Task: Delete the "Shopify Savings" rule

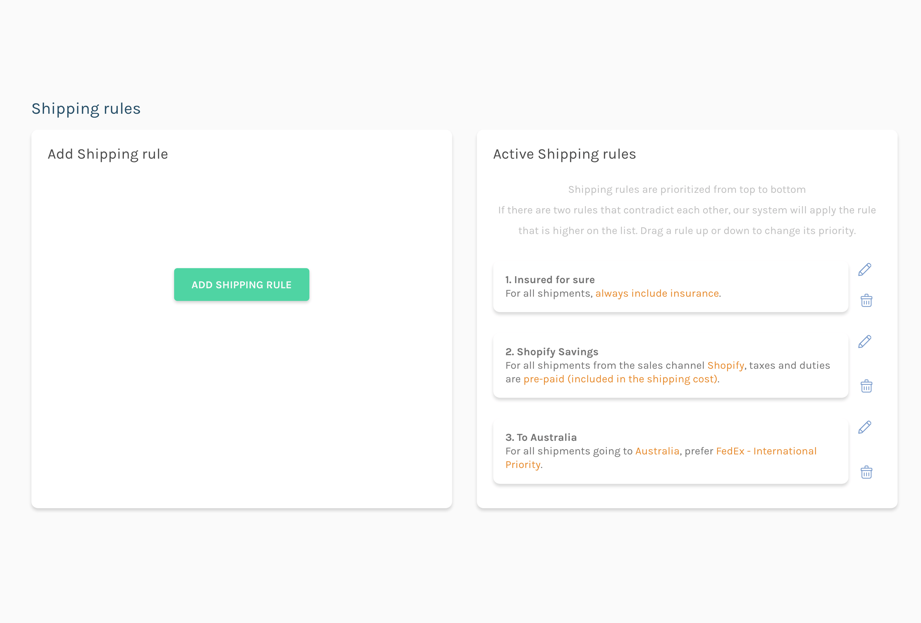Action: 866,385
